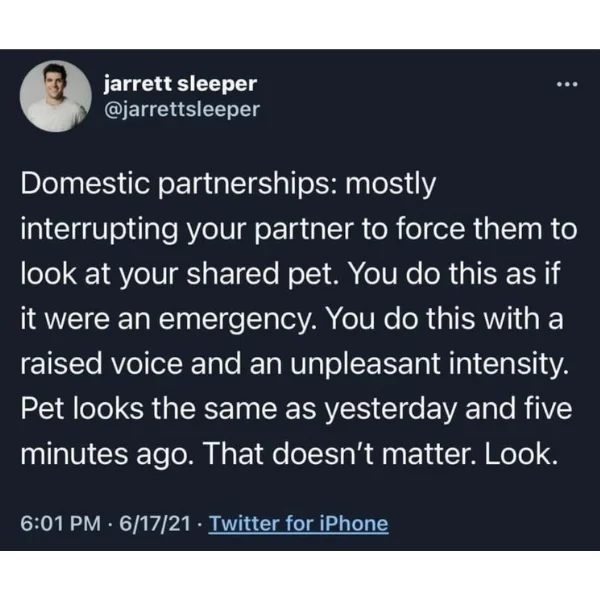Click the final word "Look." in tweet

click(x=521, y=454)
